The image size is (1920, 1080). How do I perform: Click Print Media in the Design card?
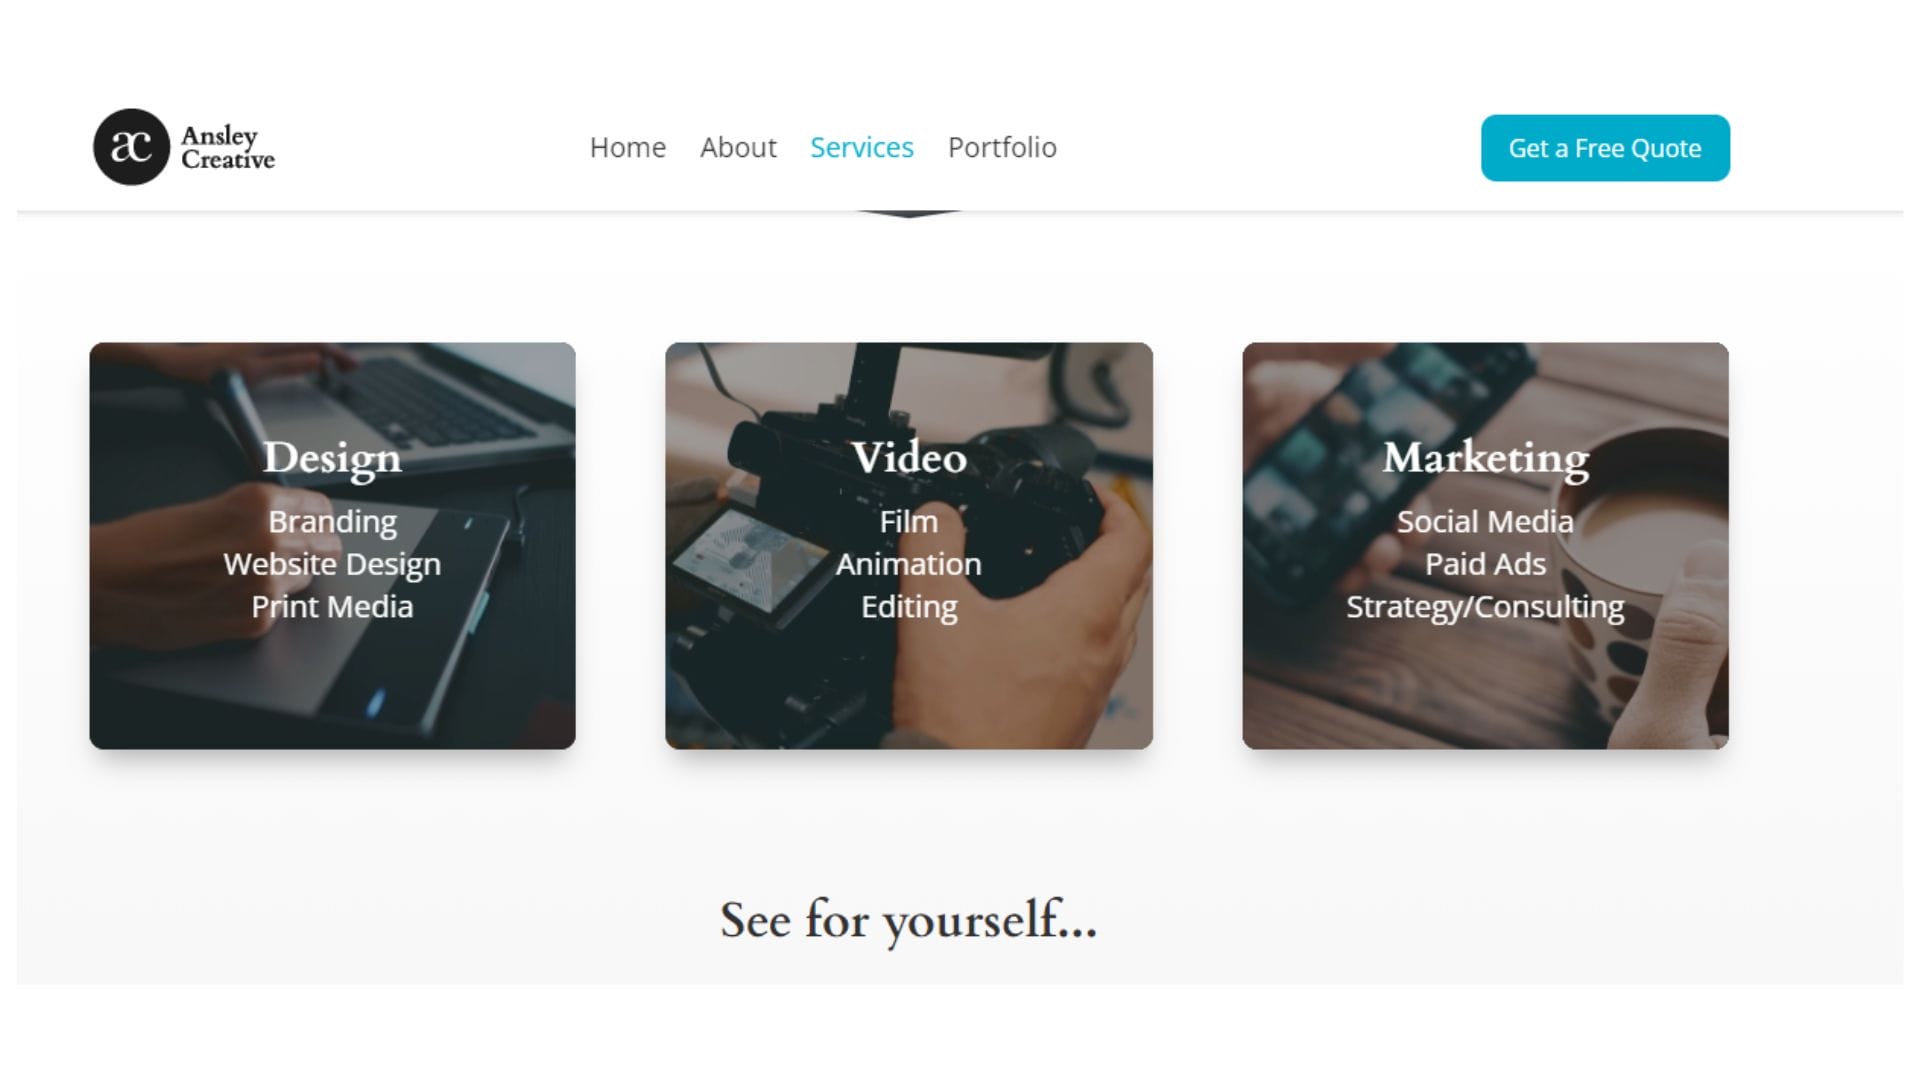coord(332,607)
